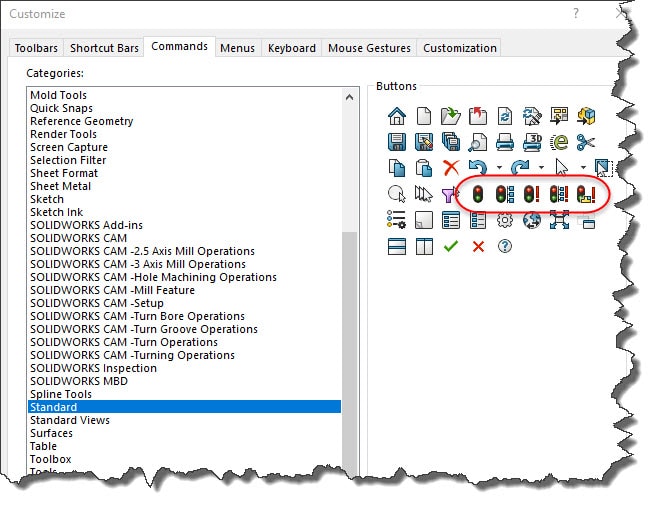Click the large red Delete X icon

pyautogui.click(x=451, y=168)
